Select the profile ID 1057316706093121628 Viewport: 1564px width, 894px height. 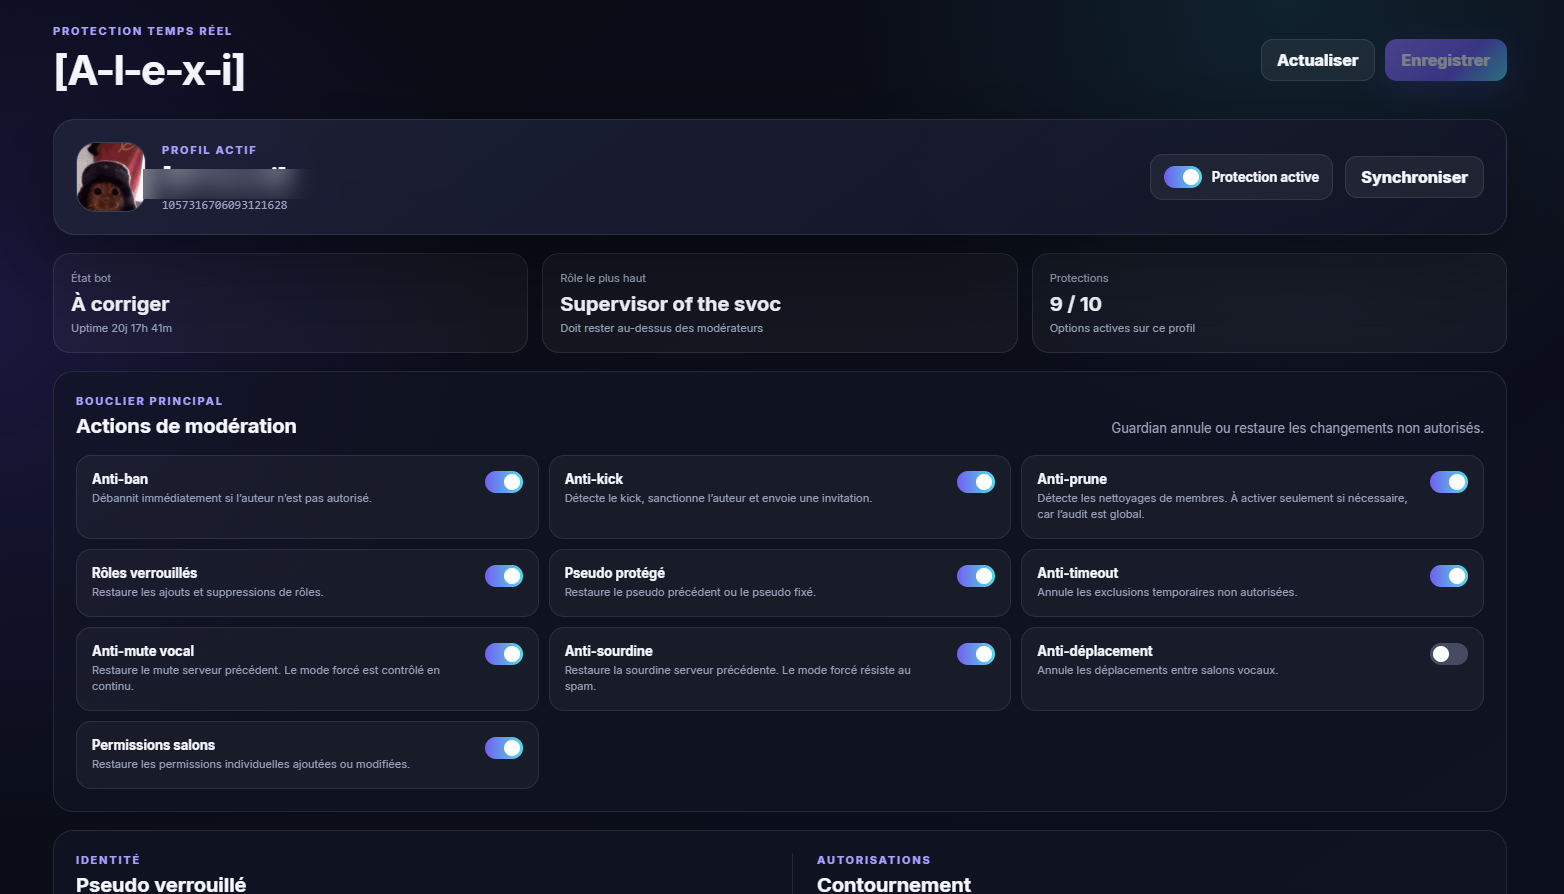point(224,205)
